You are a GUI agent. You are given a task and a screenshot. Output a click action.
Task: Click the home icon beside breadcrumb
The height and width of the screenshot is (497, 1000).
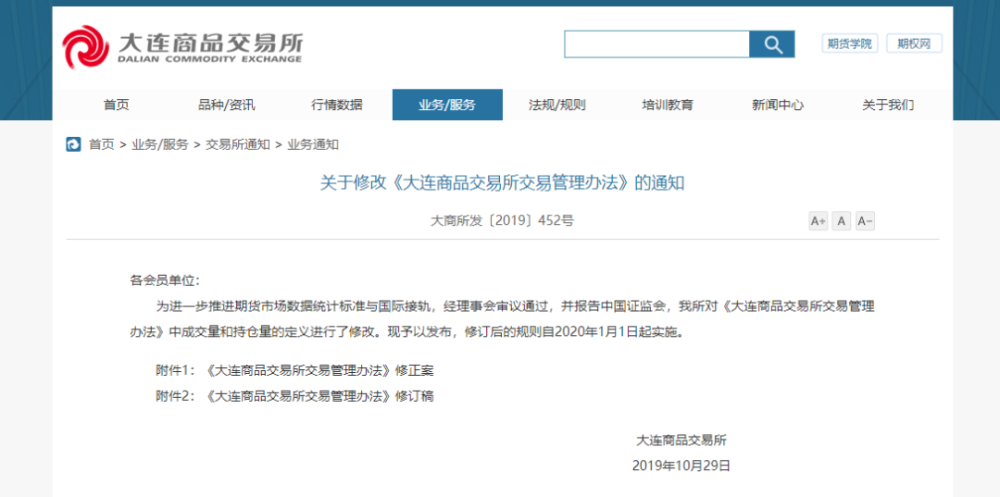[73, 145]
